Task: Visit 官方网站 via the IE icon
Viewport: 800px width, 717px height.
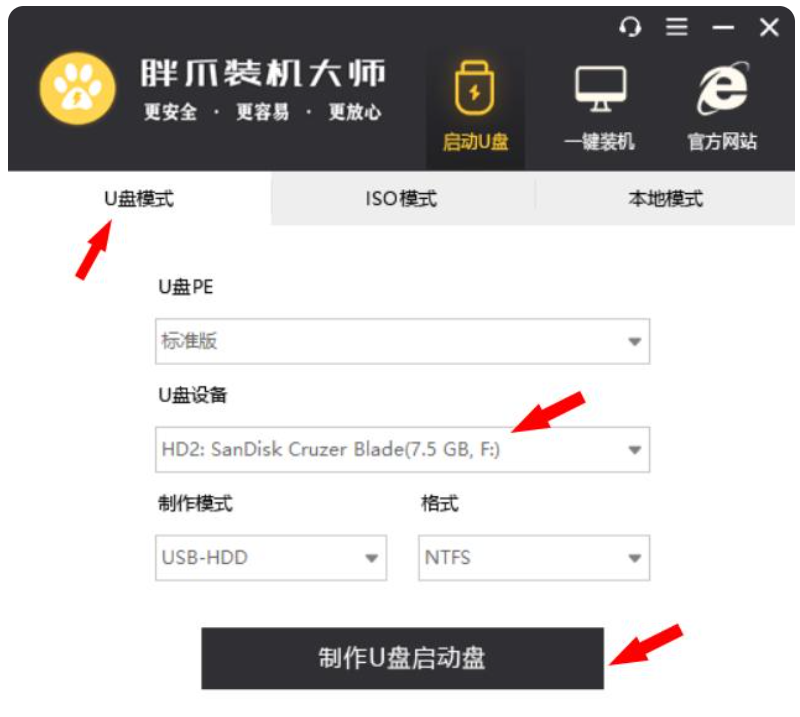Action: 723,88
